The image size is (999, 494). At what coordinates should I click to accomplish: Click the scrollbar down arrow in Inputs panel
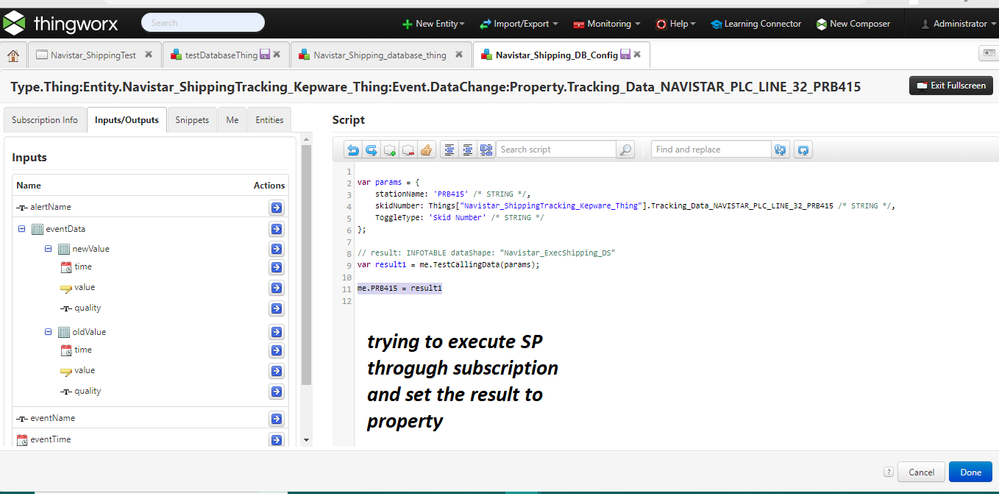tap(306, 440)
